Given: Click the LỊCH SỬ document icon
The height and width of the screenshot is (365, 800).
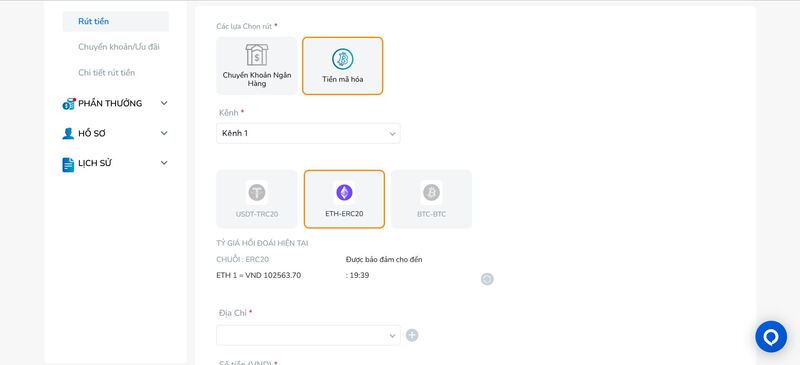Looking at the screenshot, I should pyautogui.click(x=68, y=164).
